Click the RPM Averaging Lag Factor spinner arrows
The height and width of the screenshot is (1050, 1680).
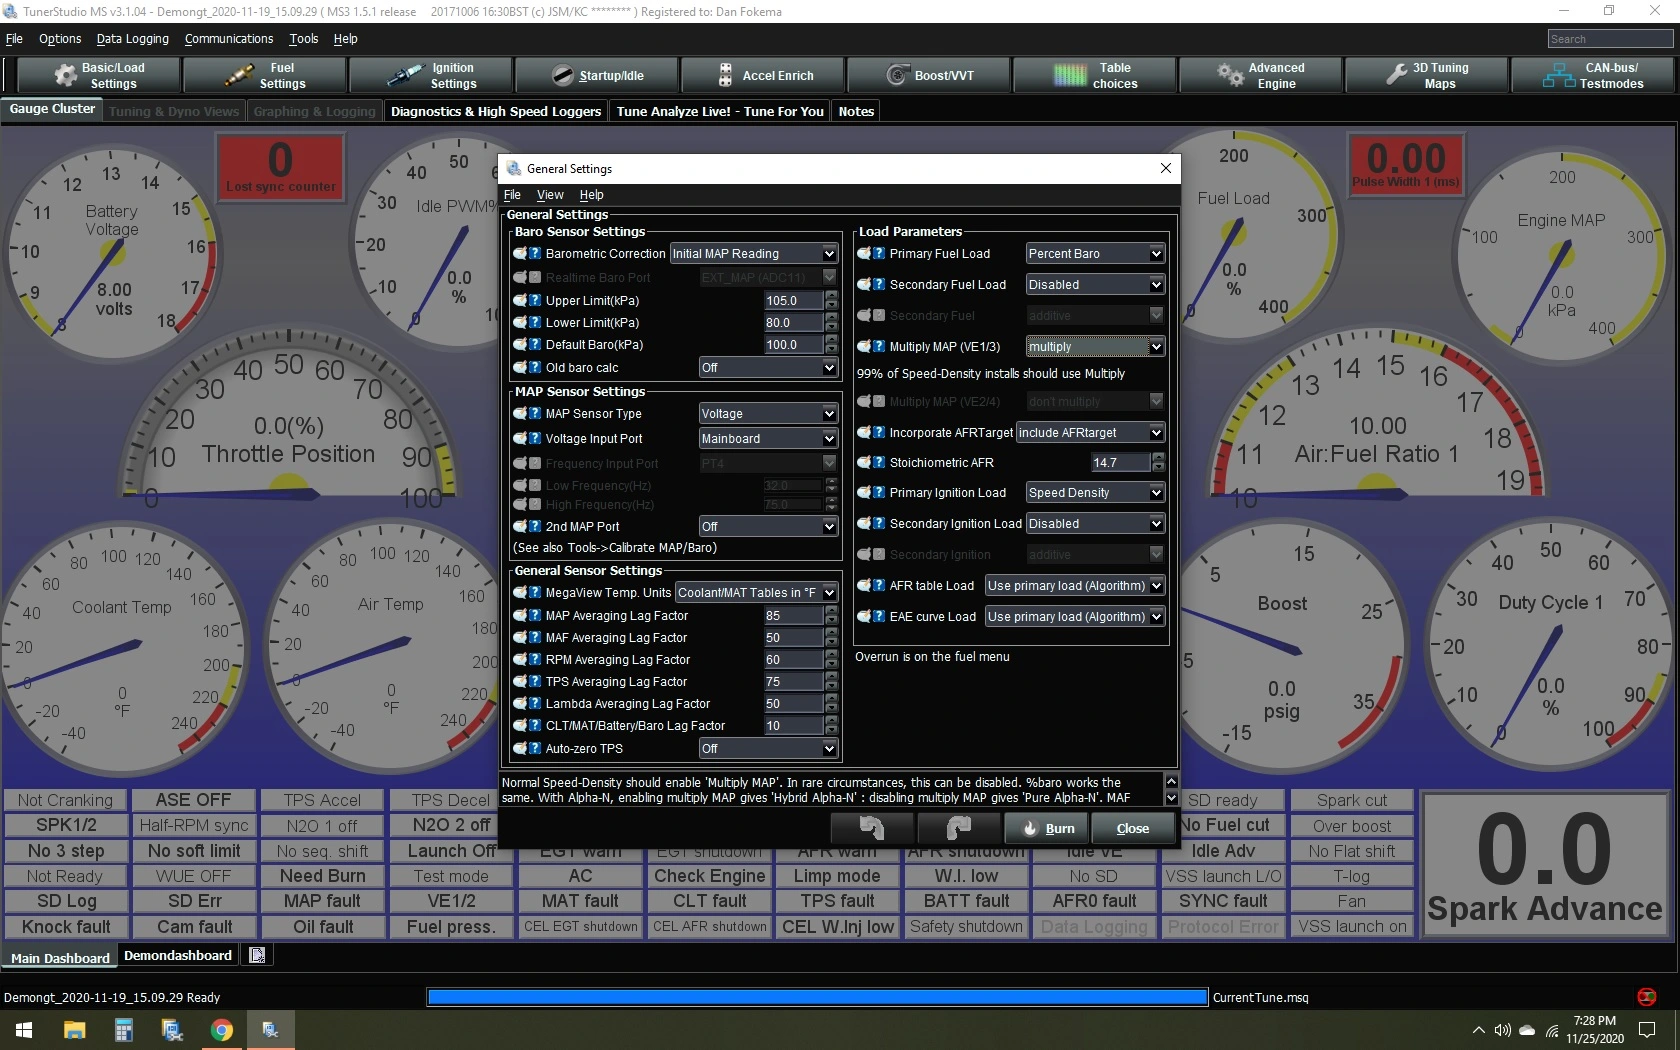pos(831,659)
